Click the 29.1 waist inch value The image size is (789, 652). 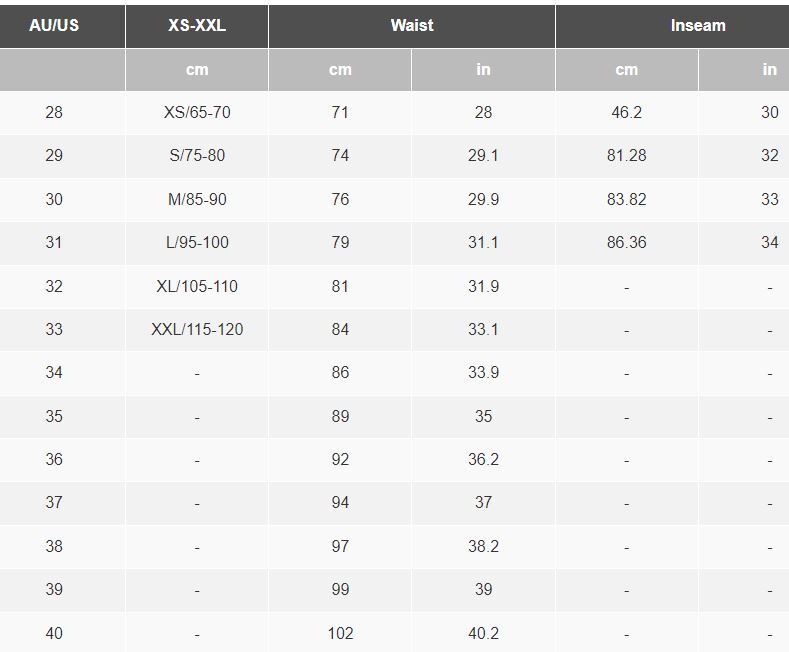[483, 155]
